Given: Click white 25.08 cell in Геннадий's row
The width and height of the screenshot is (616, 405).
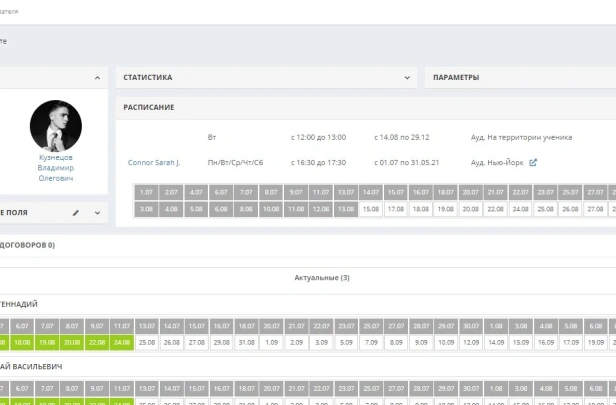Looking at the screenshot, I should point(146,342).
